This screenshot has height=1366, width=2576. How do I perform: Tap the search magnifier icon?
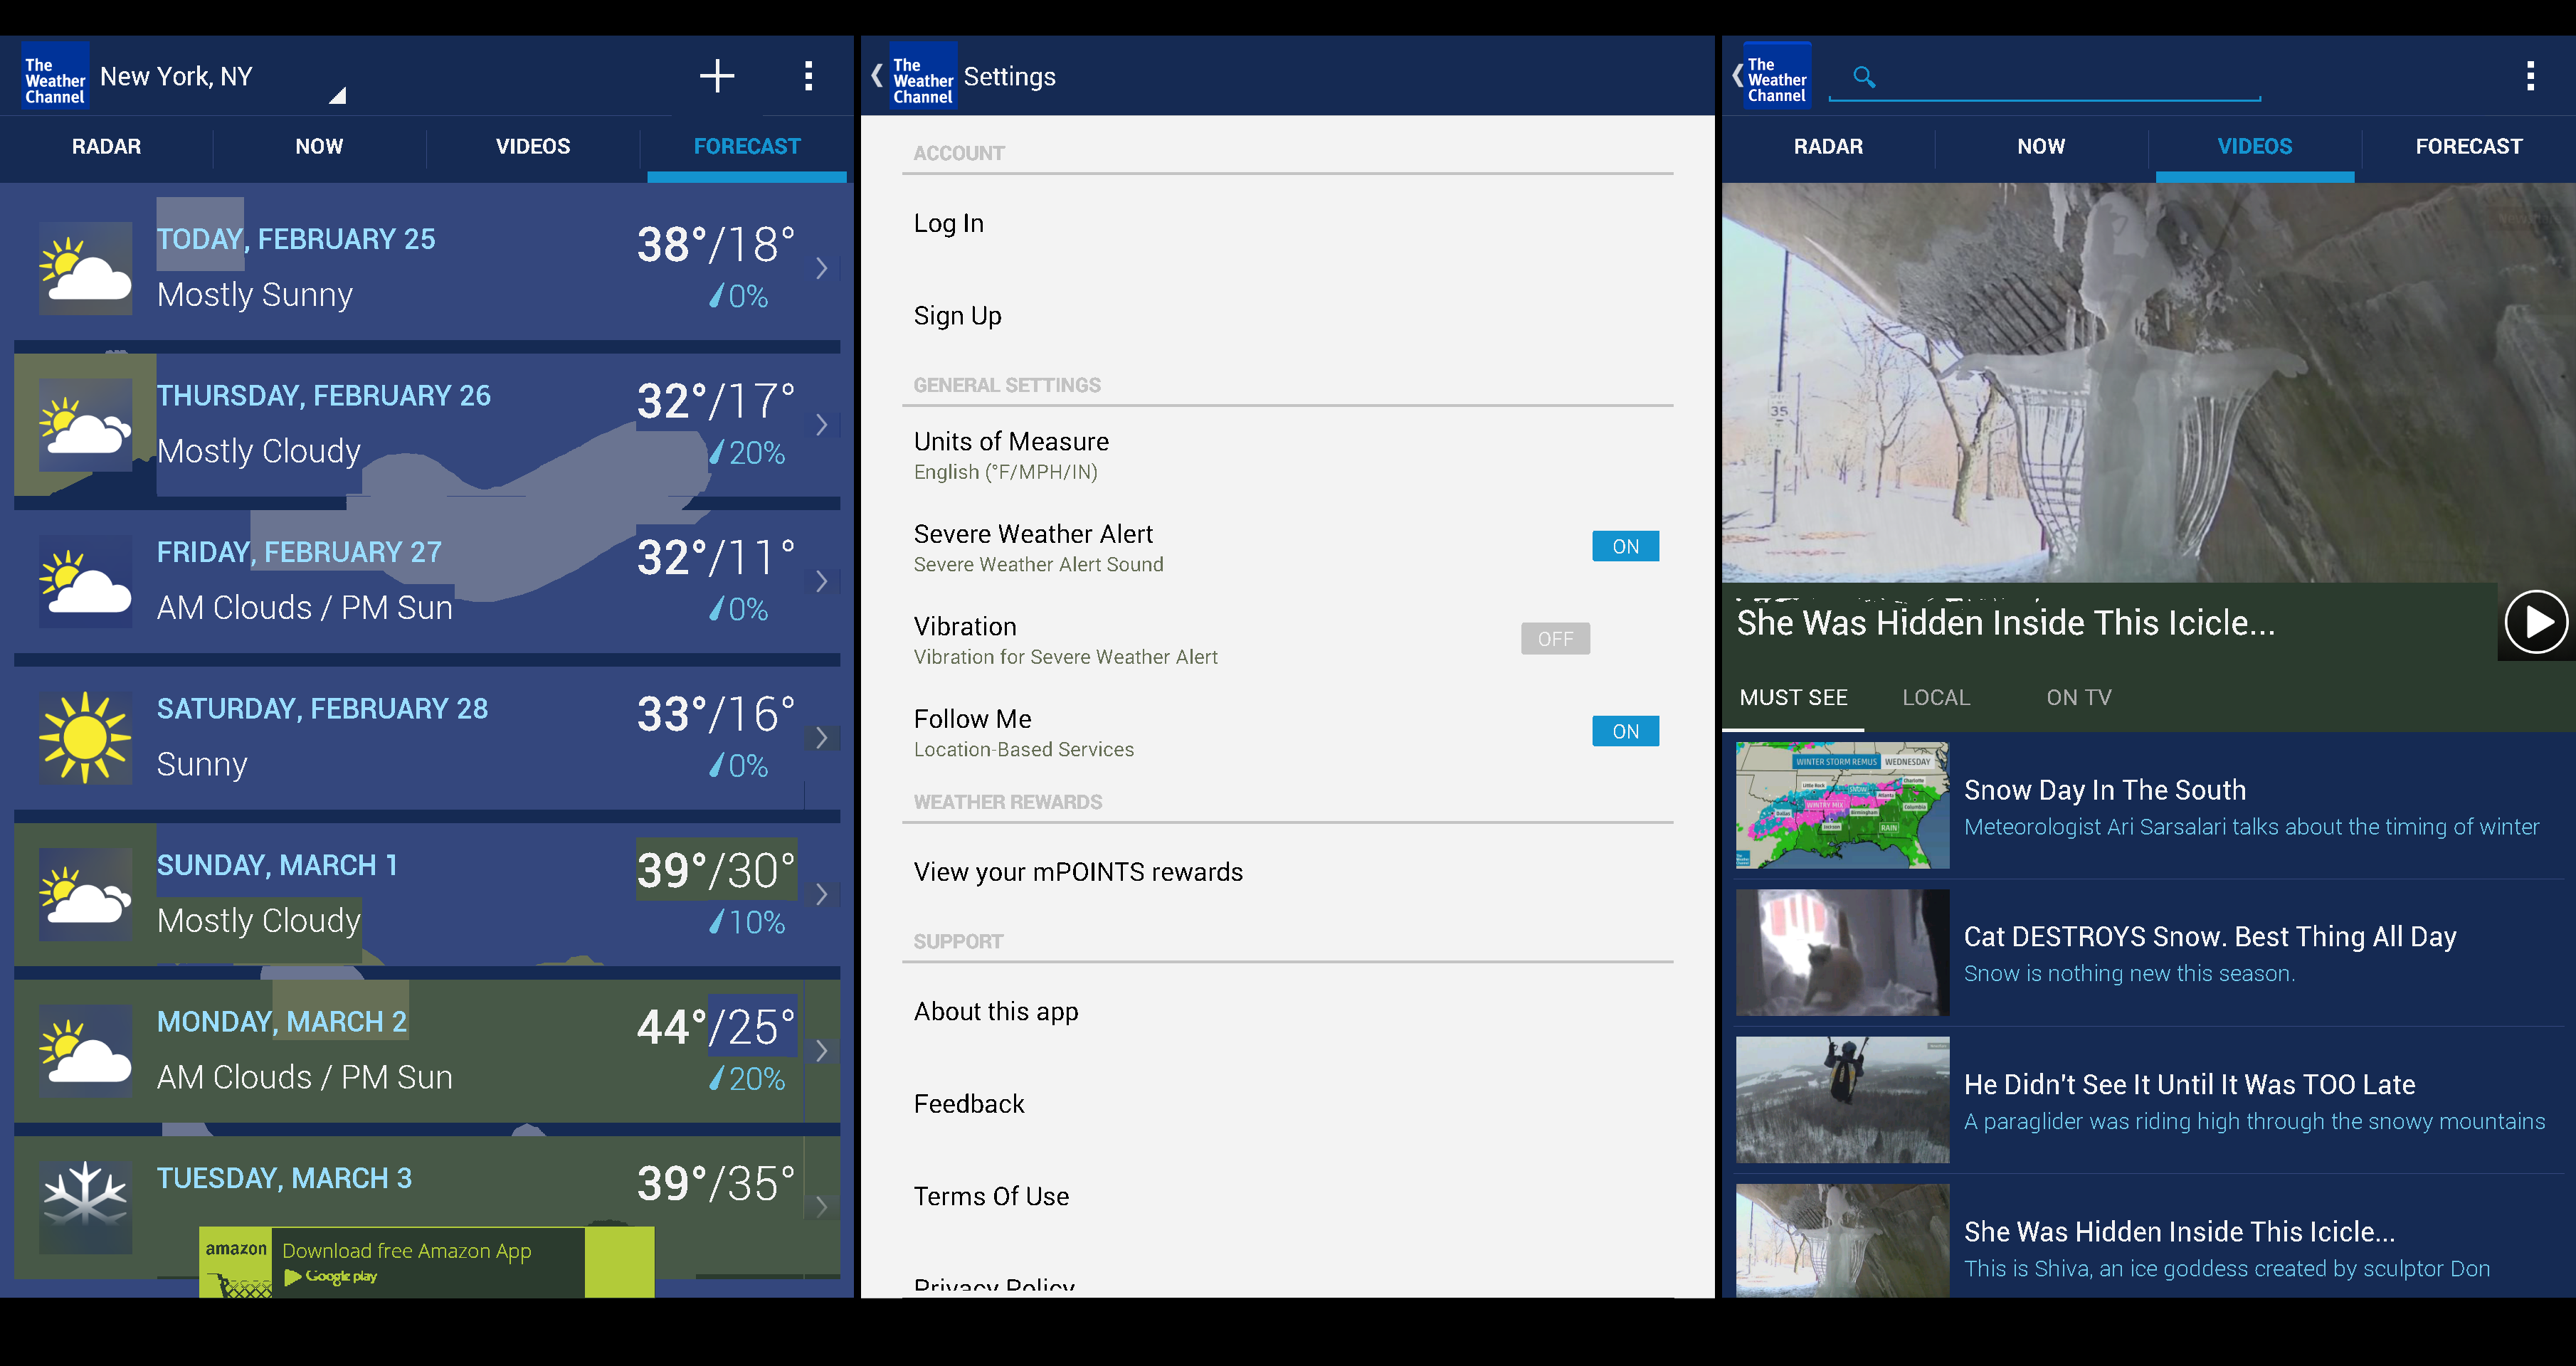(x=1863, y=76)
